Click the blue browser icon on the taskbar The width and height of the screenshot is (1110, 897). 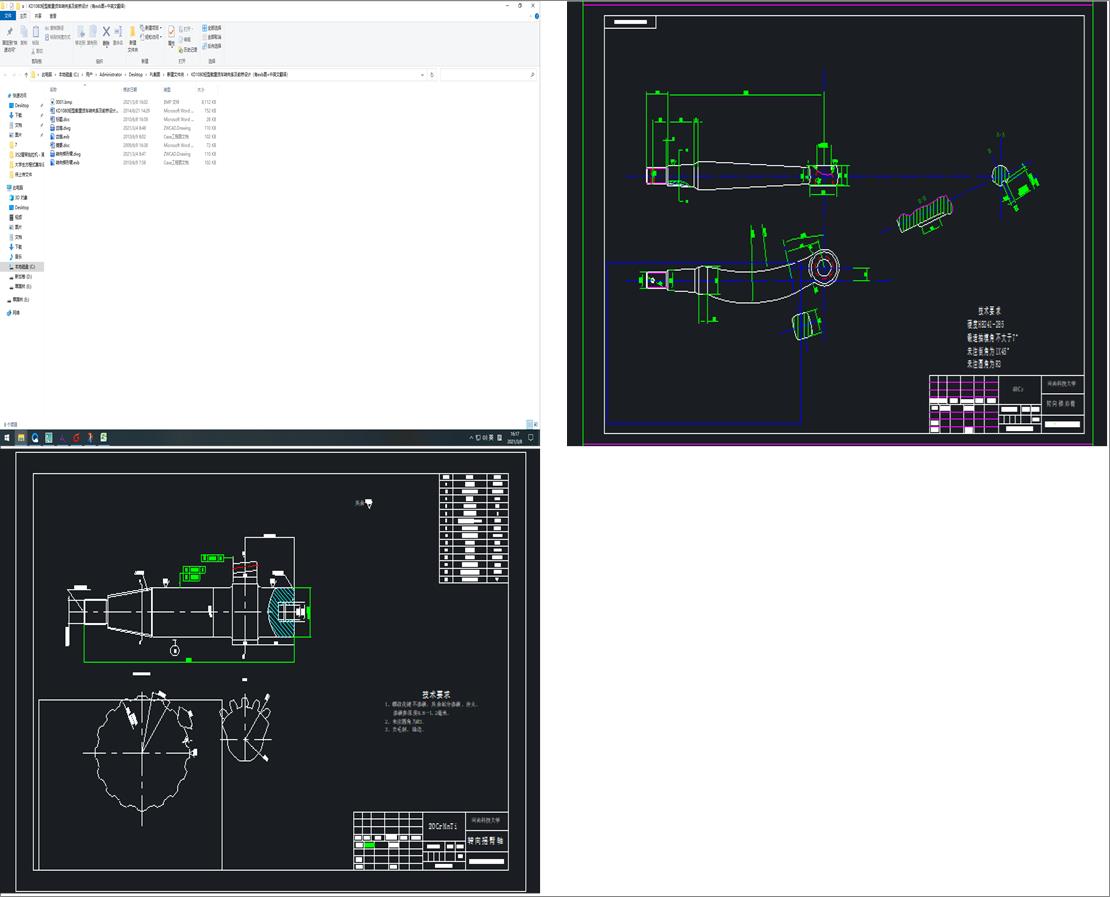[x=35, y=438]
